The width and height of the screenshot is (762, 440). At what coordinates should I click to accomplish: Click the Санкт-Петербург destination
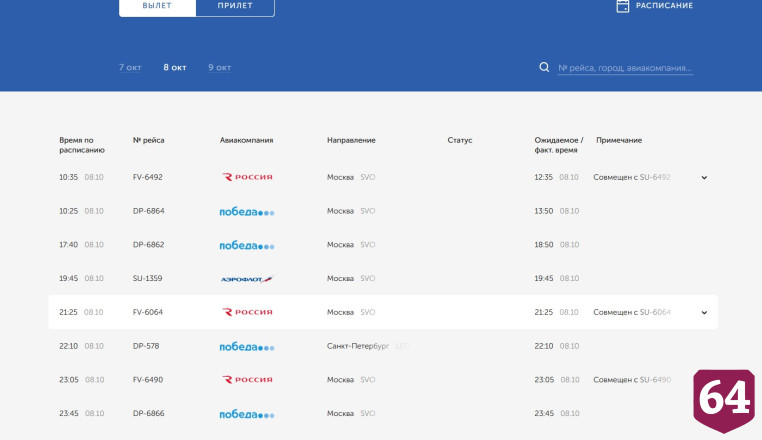[358, 346]
